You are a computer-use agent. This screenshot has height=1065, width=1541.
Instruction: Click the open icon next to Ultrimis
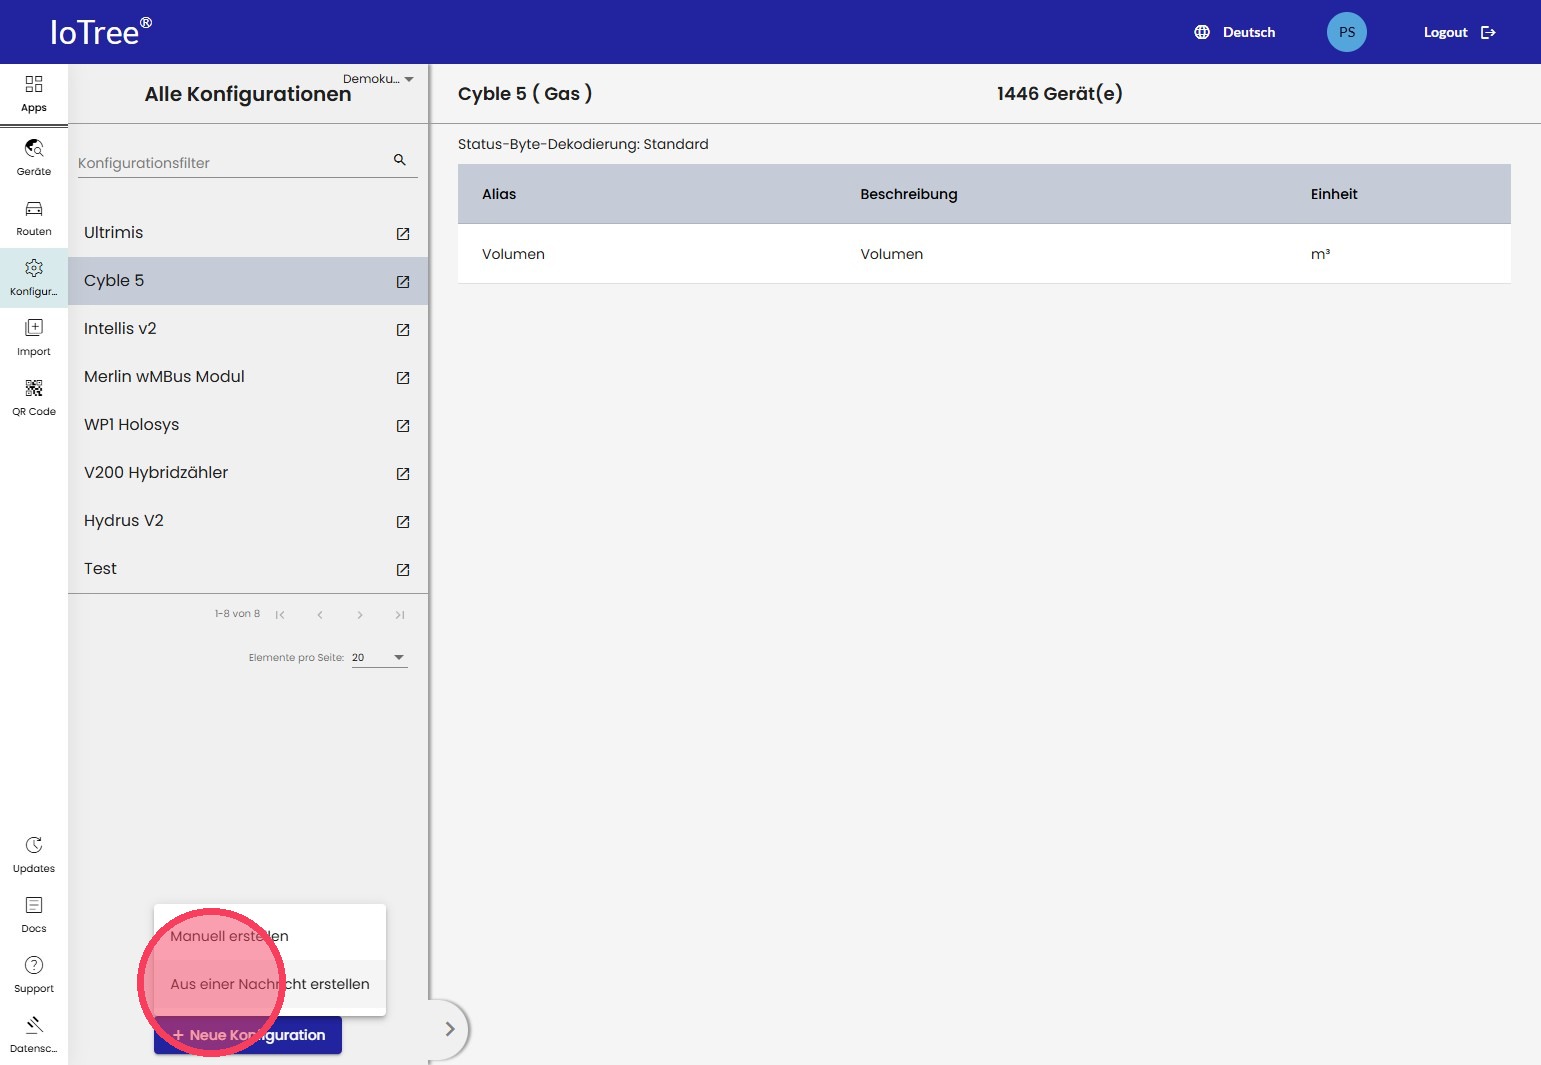pyautogui.click(x=403, y=234)
